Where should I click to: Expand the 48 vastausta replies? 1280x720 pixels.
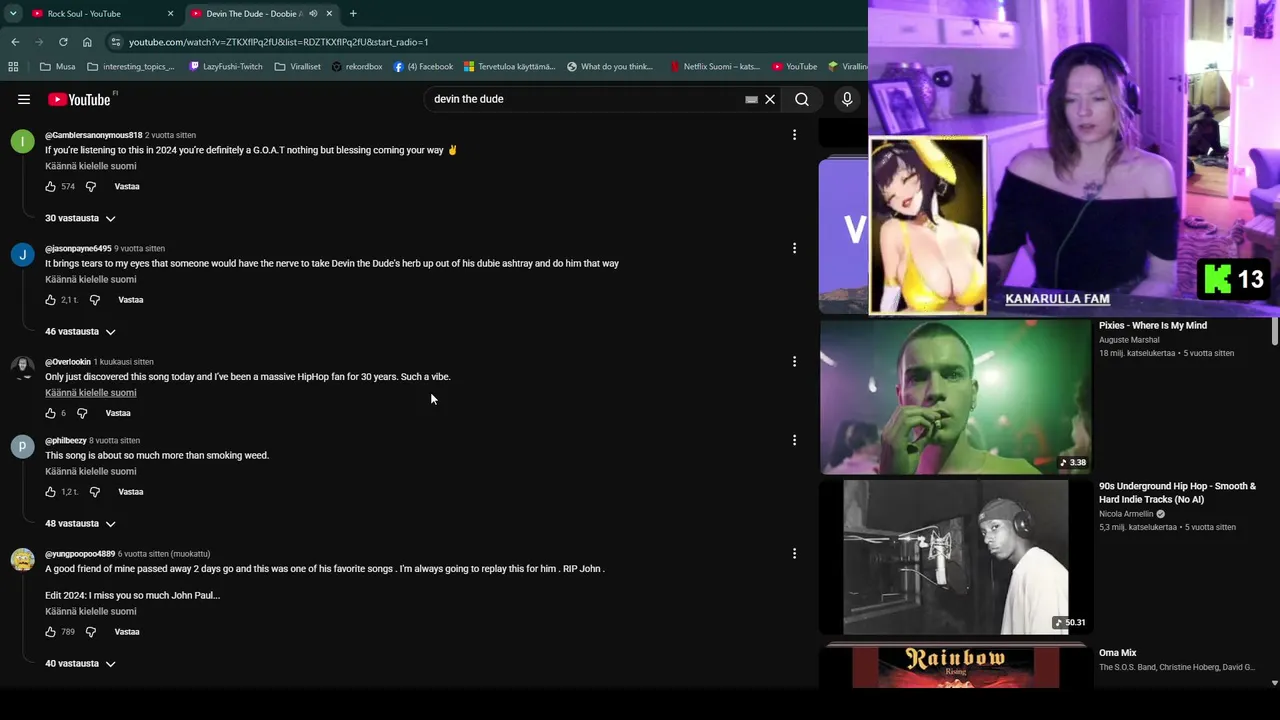(x=80, y=523)
